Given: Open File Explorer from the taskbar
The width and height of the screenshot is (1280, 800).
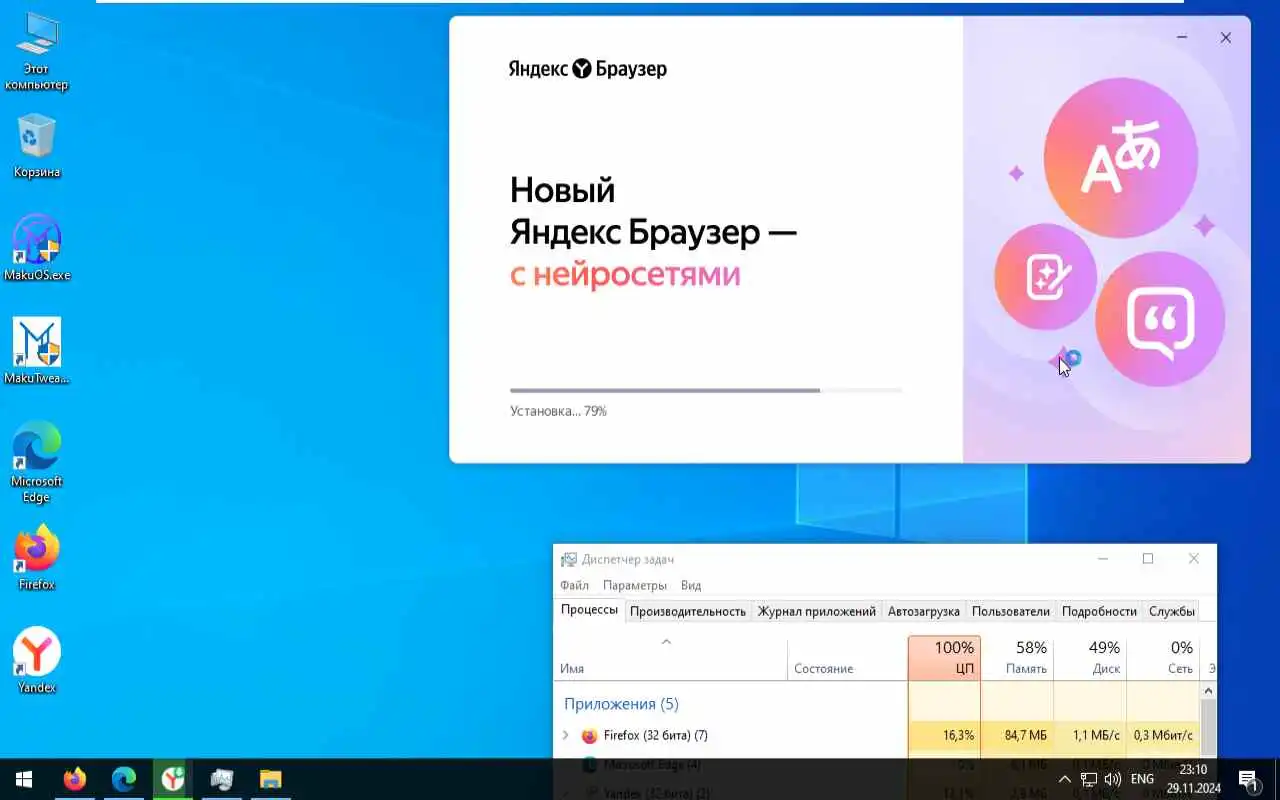Looking at the screenshot, I should [271, 779].
